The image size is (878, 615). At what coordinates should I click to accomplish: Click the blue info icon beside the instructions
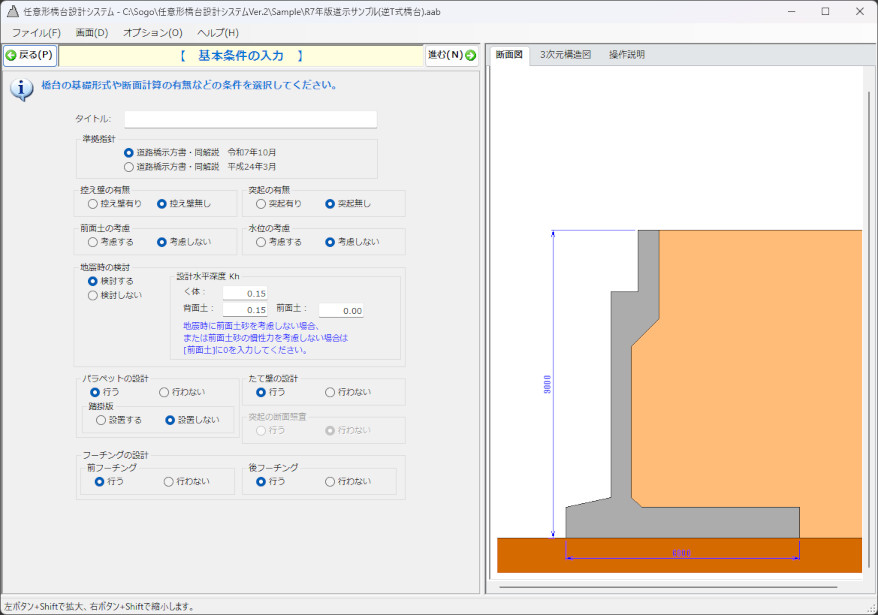pyautogui.click(x=21, y=90)
